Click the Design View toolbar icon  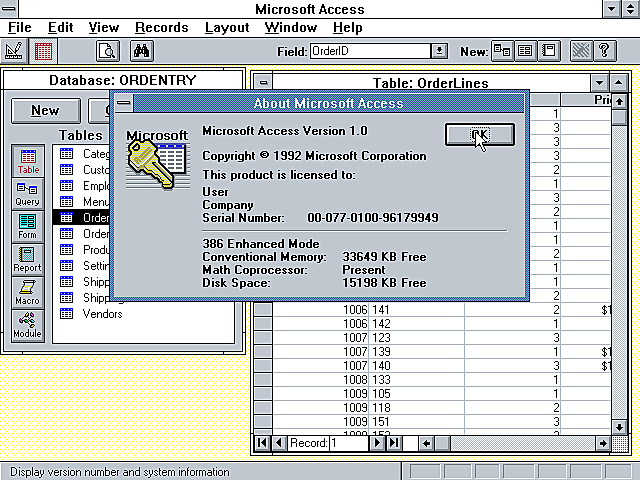click(14, 51)
